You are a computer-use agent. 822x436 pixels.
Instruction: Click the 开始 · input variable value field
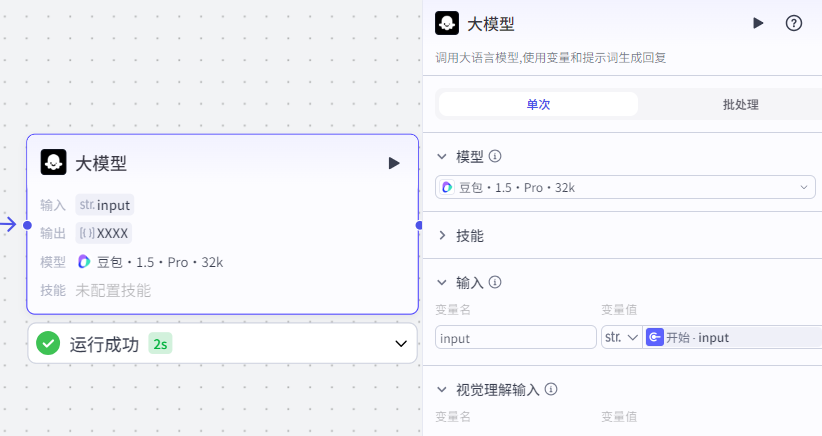click(732, 337)
